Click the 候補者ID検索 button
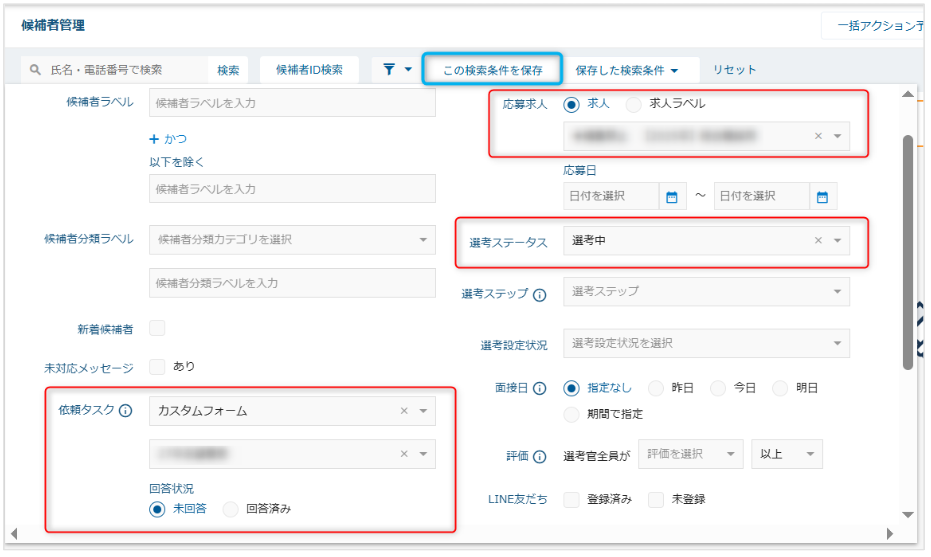The width and height of the screenshot is (931, 557). 309,70
